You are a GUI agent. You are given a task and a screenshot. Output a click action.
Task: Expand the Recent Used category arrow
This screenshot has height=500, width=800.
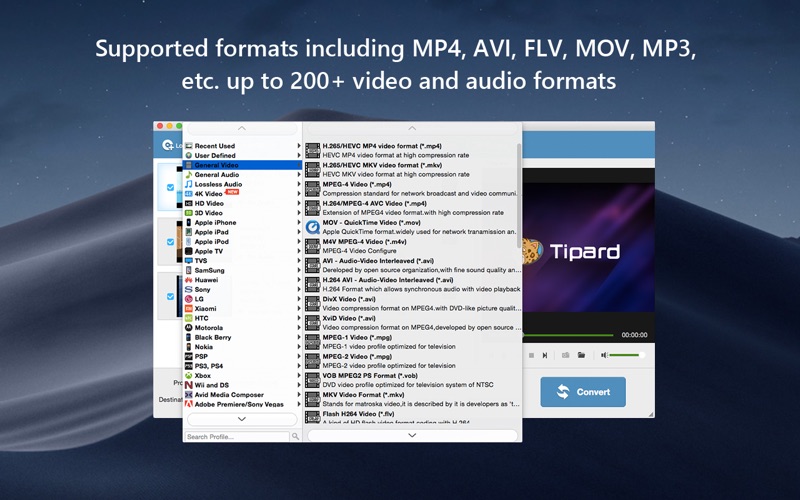pyautogui.click(x=299, y=146)
